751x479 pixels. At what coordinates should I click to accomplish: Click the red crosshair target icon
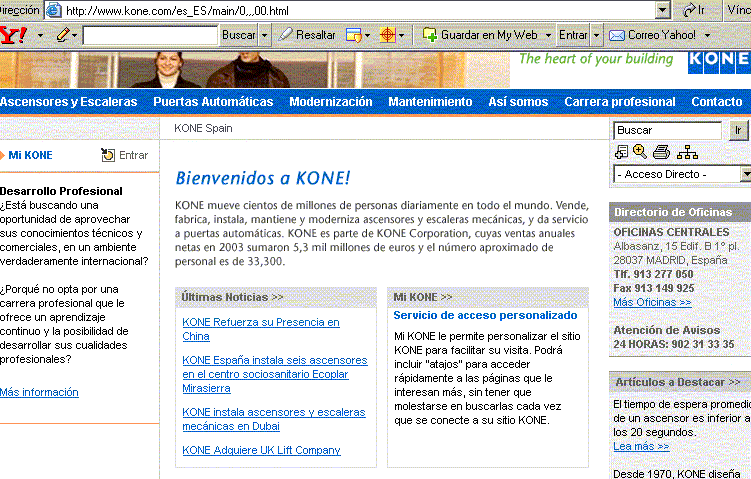[x=387, y=35]
